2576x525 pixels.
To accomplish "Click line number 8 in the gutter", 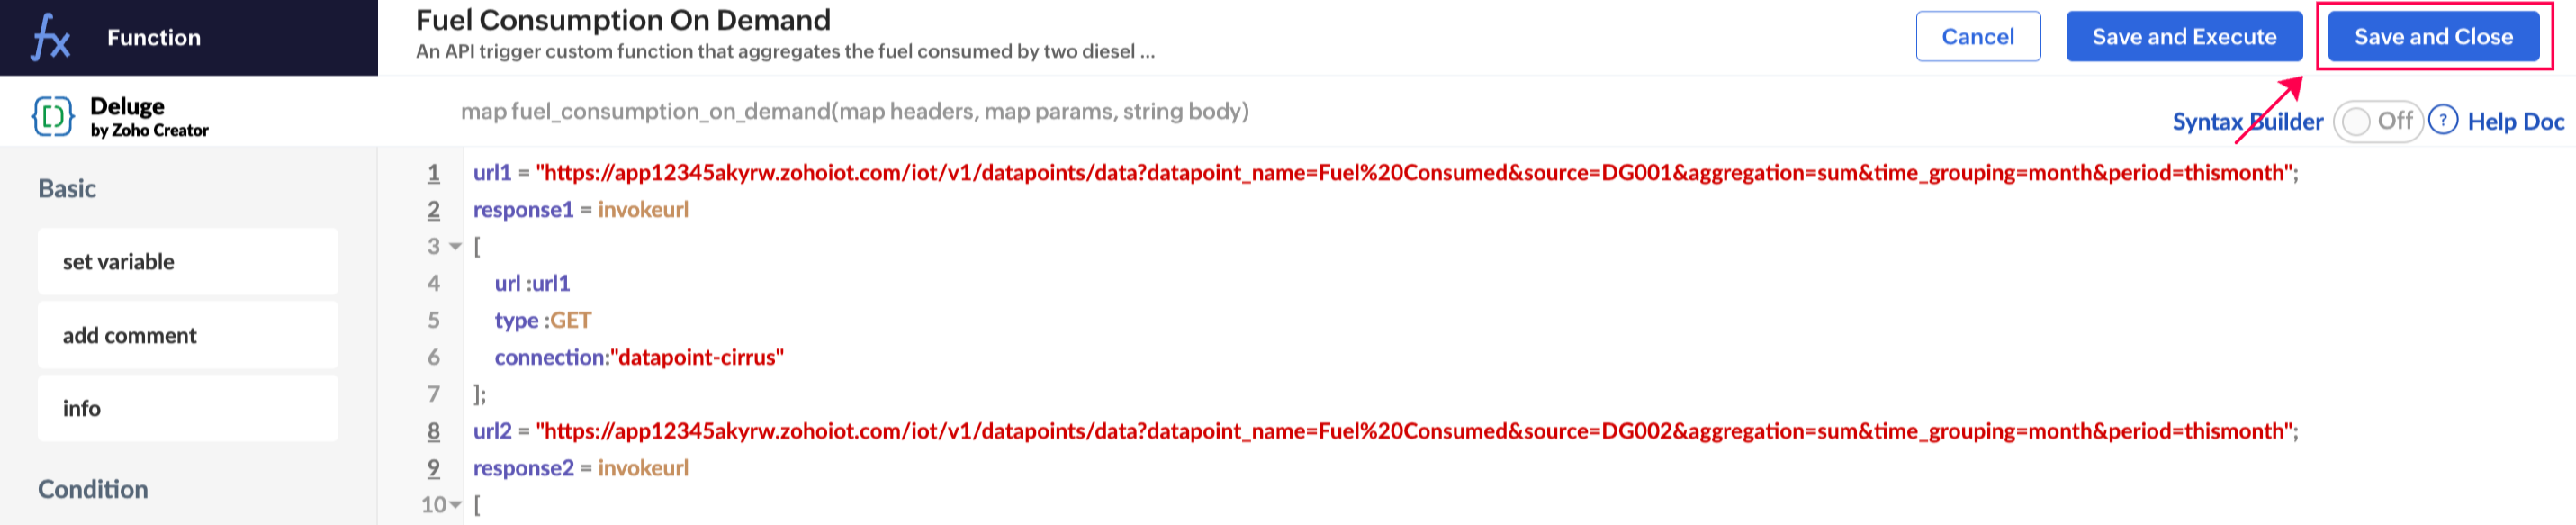I will [x=434, y=431].
